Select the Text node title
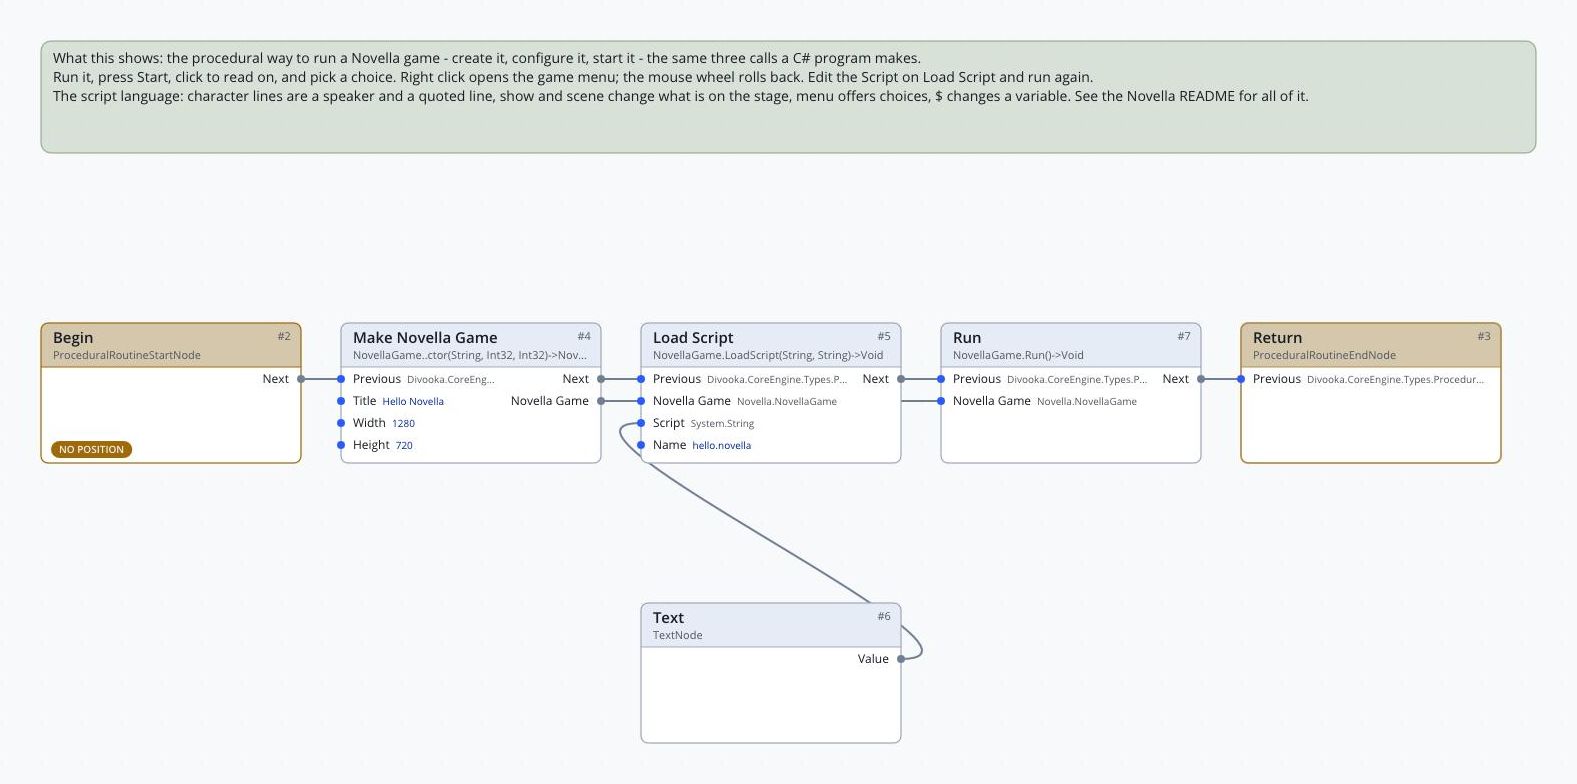Screen dimensions: 1577x784 coord(668,618)
